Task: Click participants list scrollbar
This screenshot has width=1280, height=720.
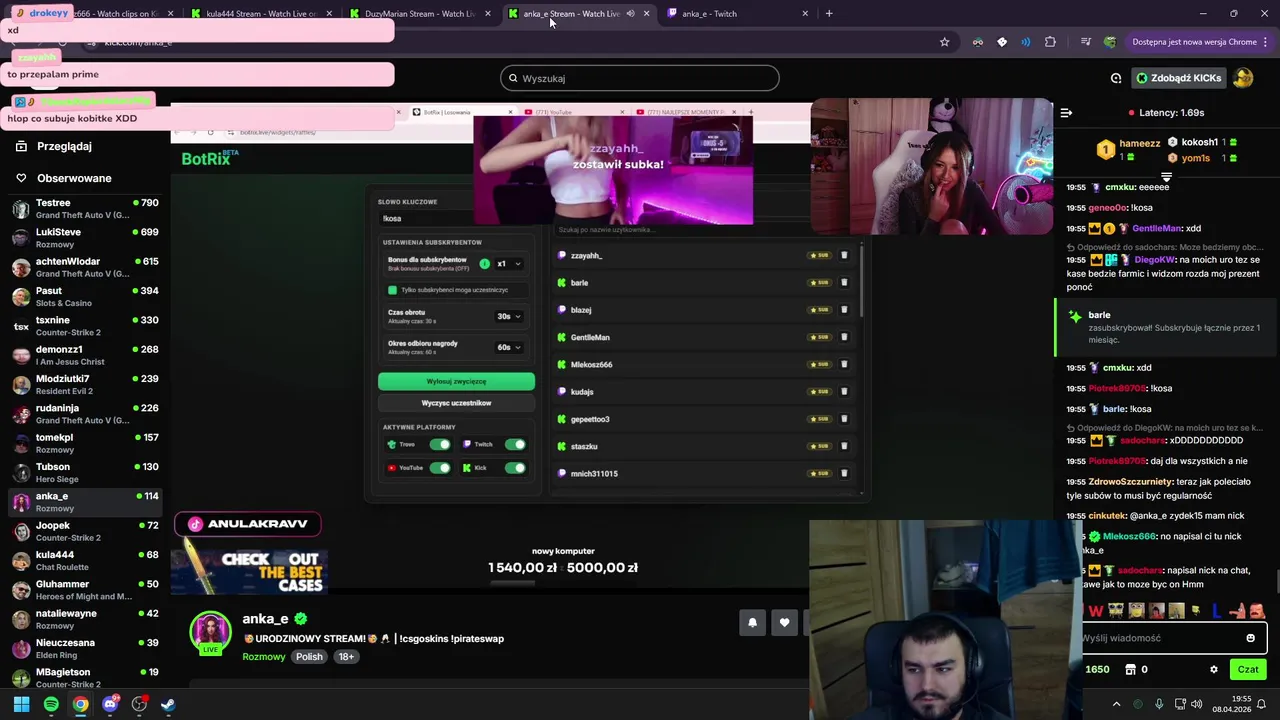Action: click(x=860, y=280)
